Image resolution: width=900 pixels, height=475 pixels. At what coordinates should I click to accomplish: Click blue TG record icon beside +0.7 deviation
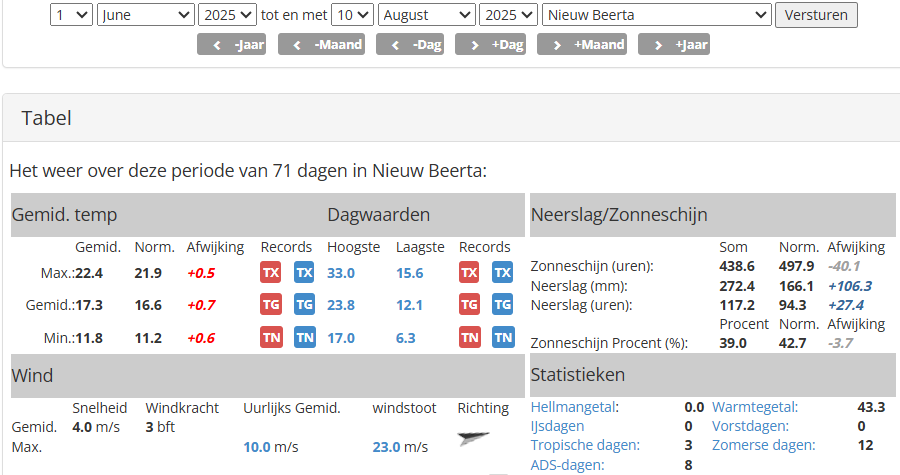coord(304,305)
